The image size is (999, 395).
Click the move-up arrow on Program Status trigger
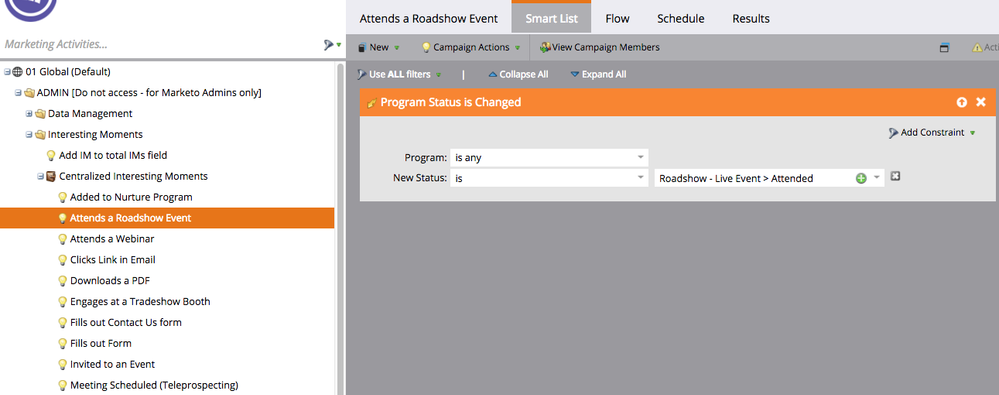point(961,102)
